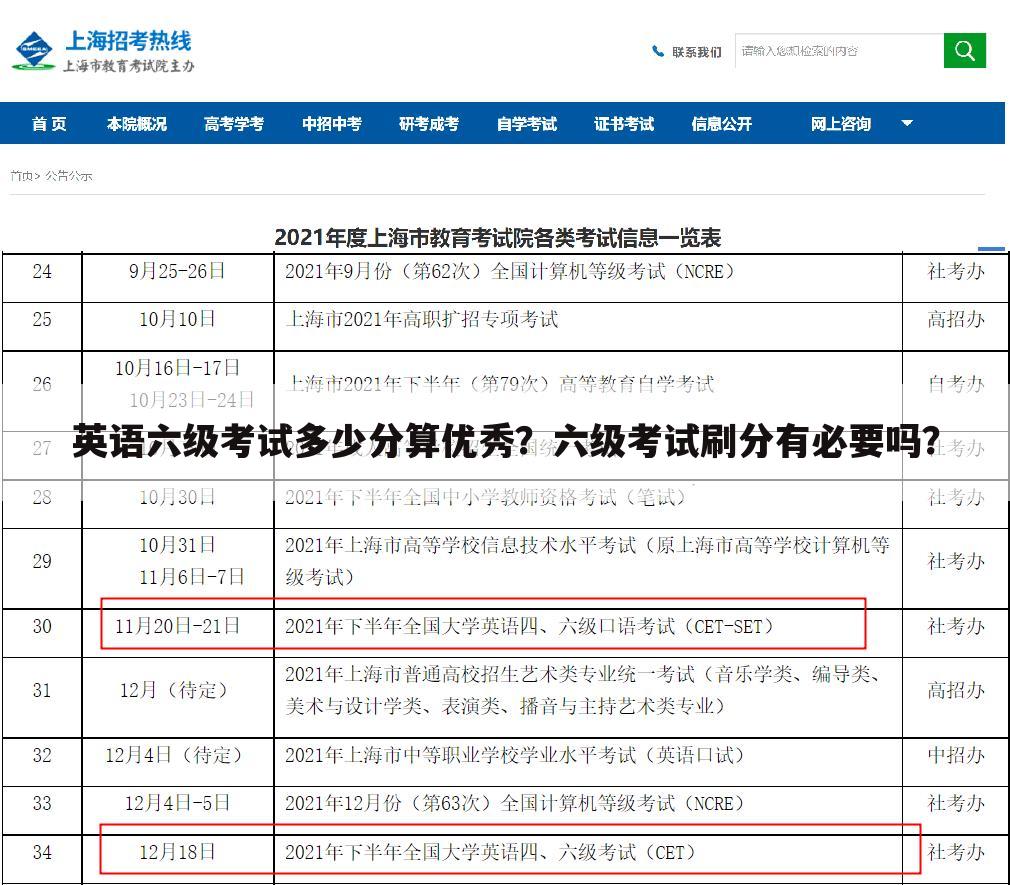Click the phone icon beside 联系我们
Image resolution: width=1010 pixels, height=885 pixels.
(658, 51)
